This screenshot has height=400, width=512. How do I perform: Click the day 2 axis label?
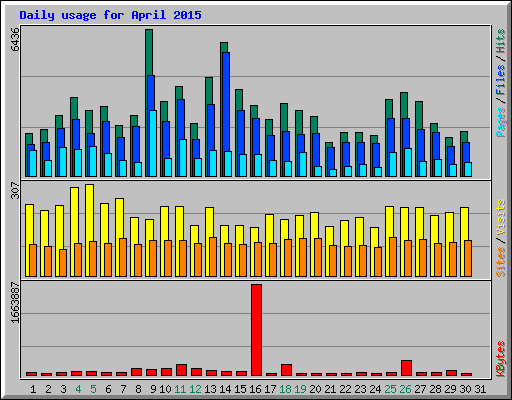coord(48,389)
